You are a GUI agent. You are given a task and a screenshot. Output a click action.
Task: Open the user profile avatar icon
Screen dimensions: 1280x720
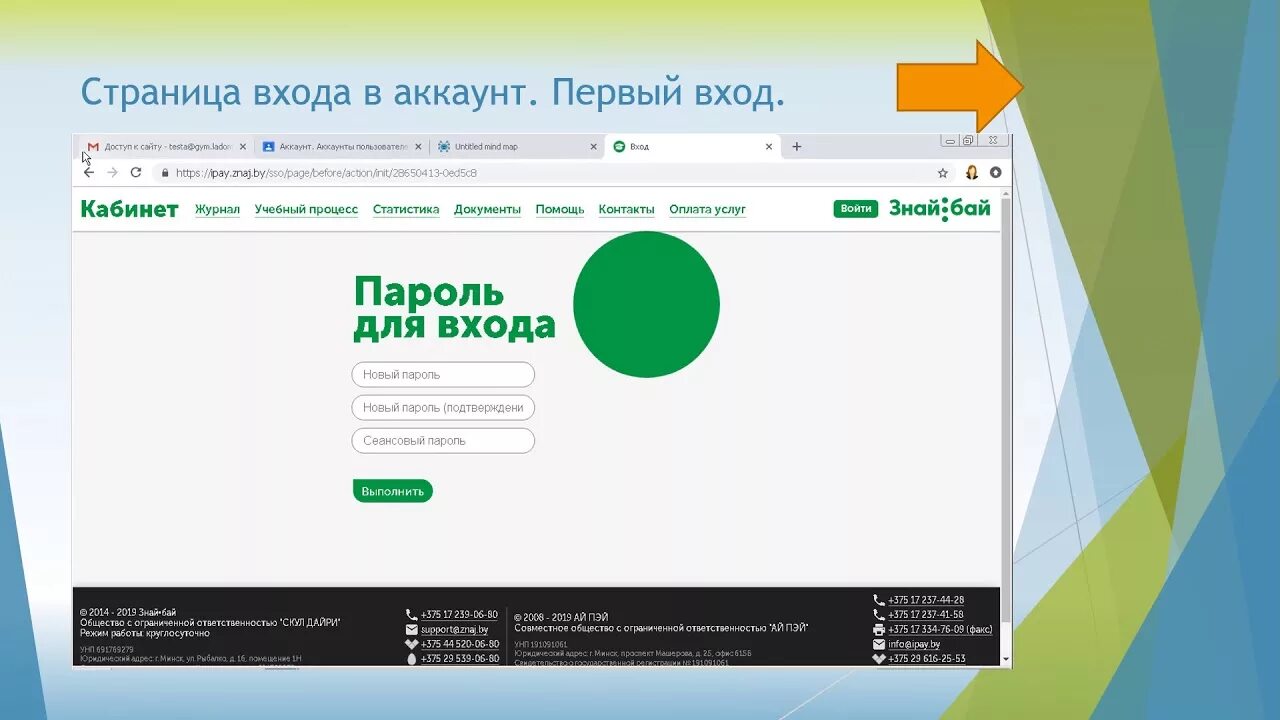click(972, 172)
